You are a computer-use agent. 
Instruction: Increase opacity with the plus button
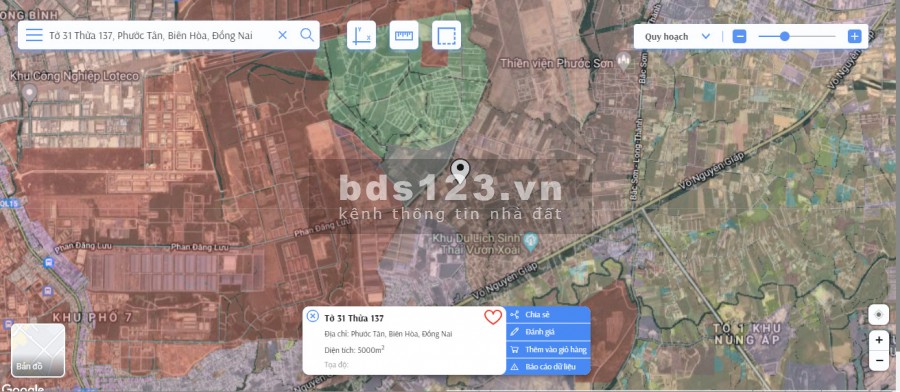point(855,37)
